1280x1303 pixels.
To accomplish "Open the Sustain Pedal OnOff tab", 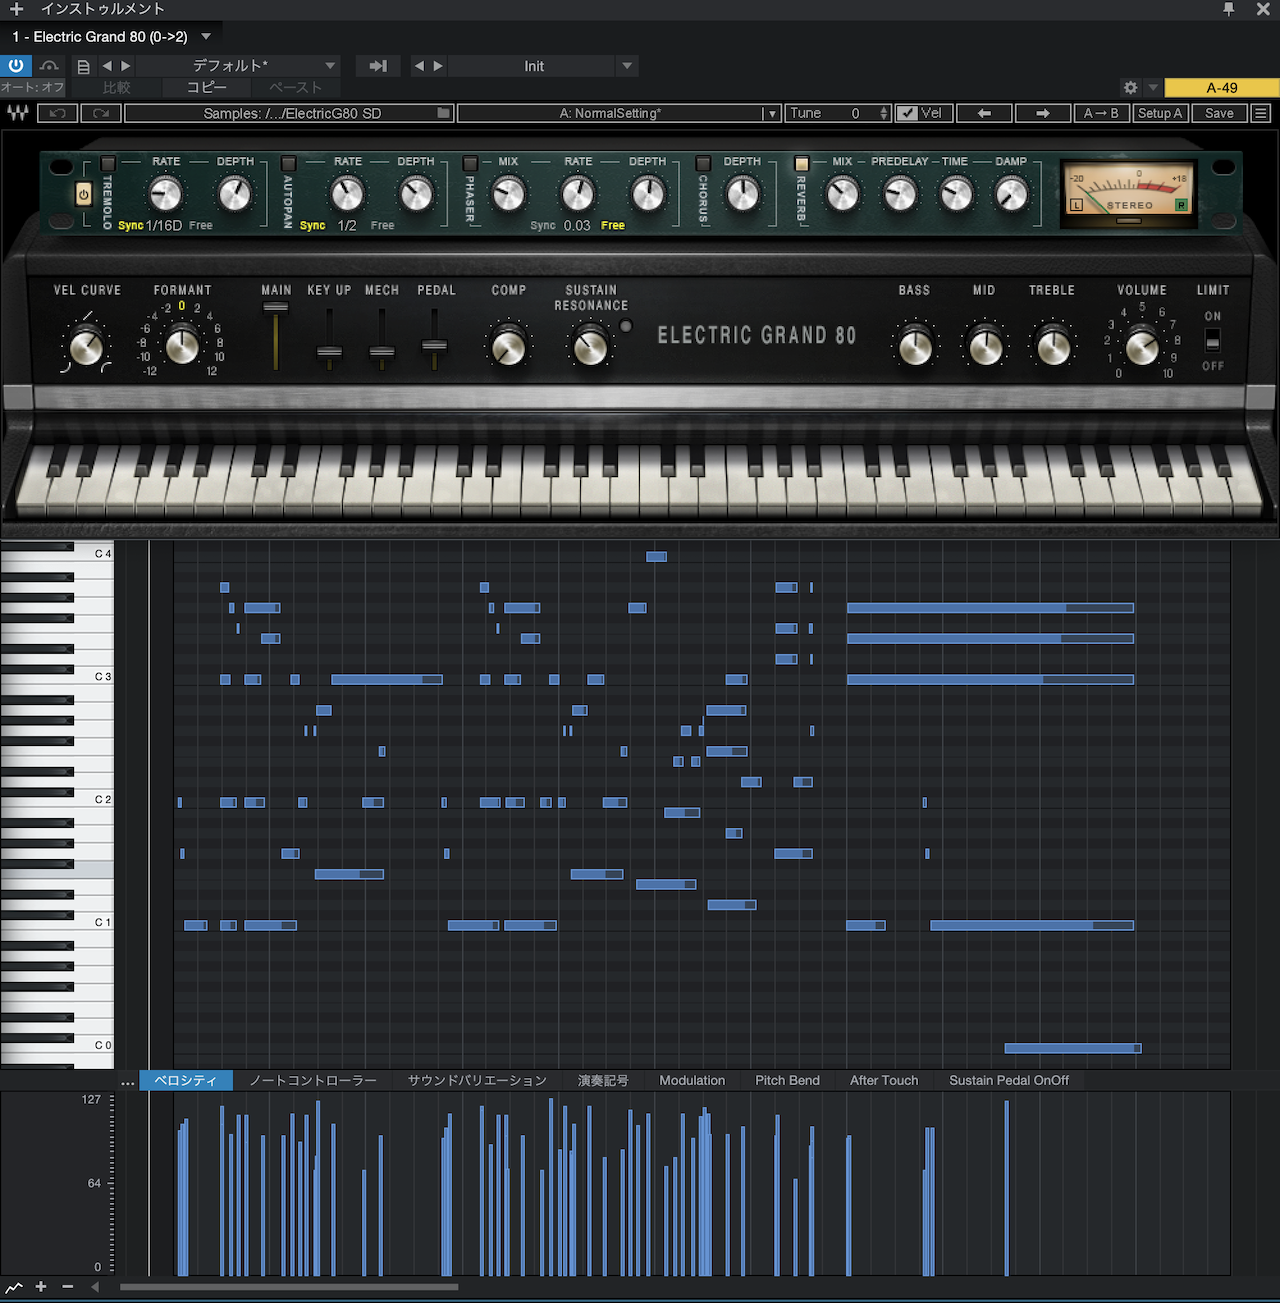I will click(1009, 1080).
